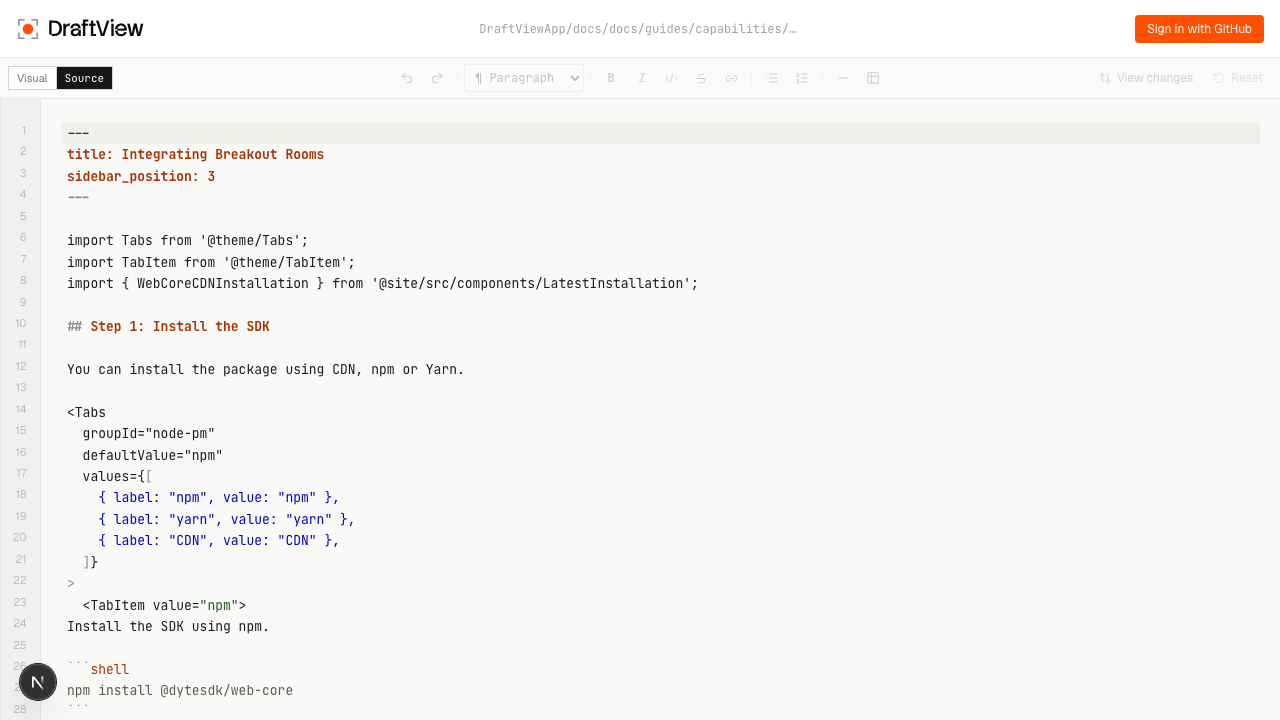Click the View changes button
This screenshot has width=1280, height=720.
[x=1146, y=78]
